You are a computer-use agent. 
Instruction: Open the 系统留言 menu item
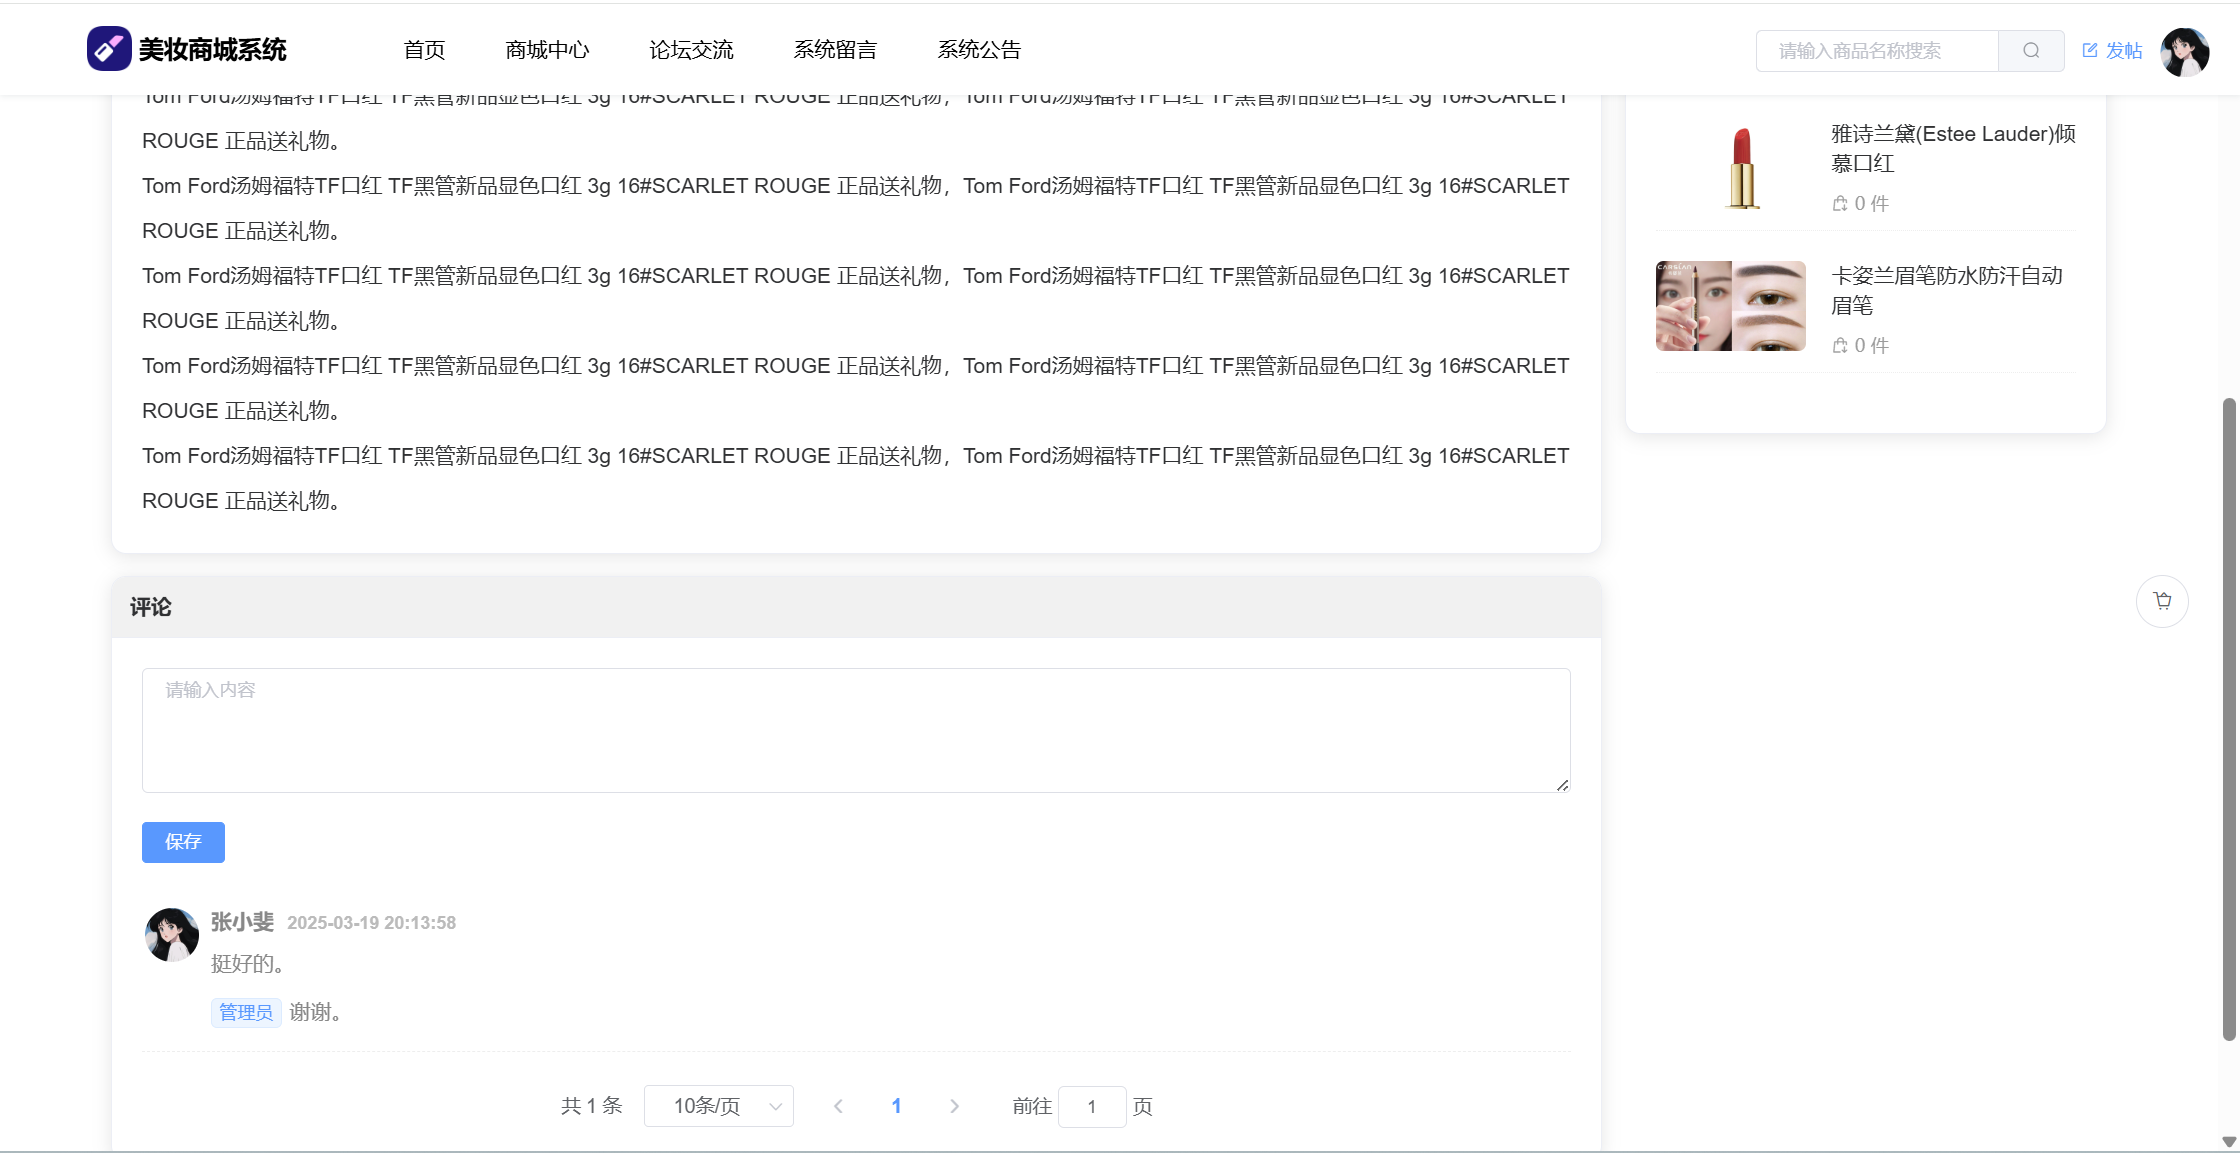[835, 50]
